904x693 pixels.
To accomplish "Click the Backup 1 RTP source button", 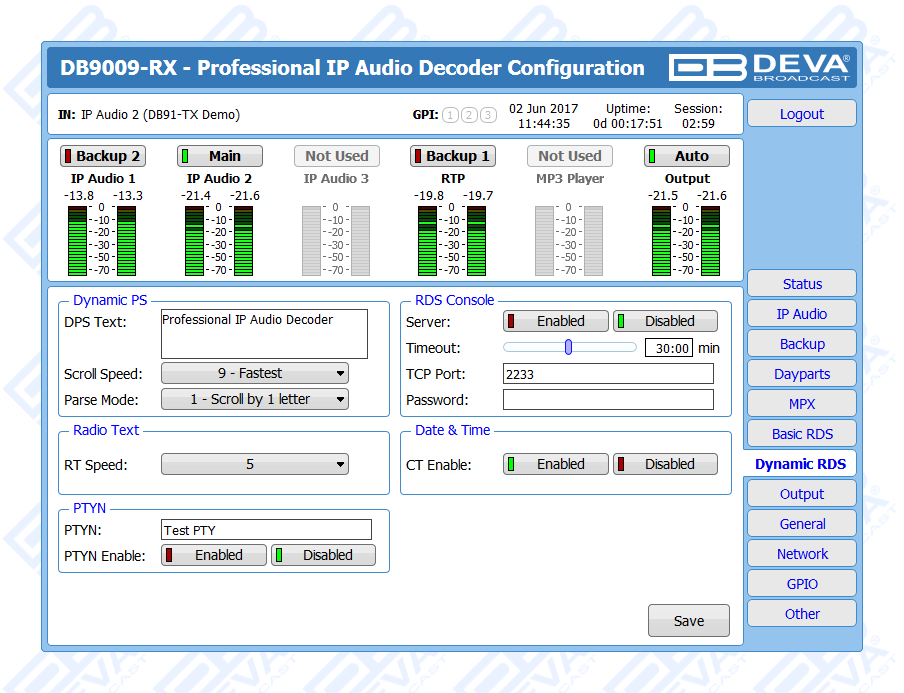I will (x=453, y=156).
